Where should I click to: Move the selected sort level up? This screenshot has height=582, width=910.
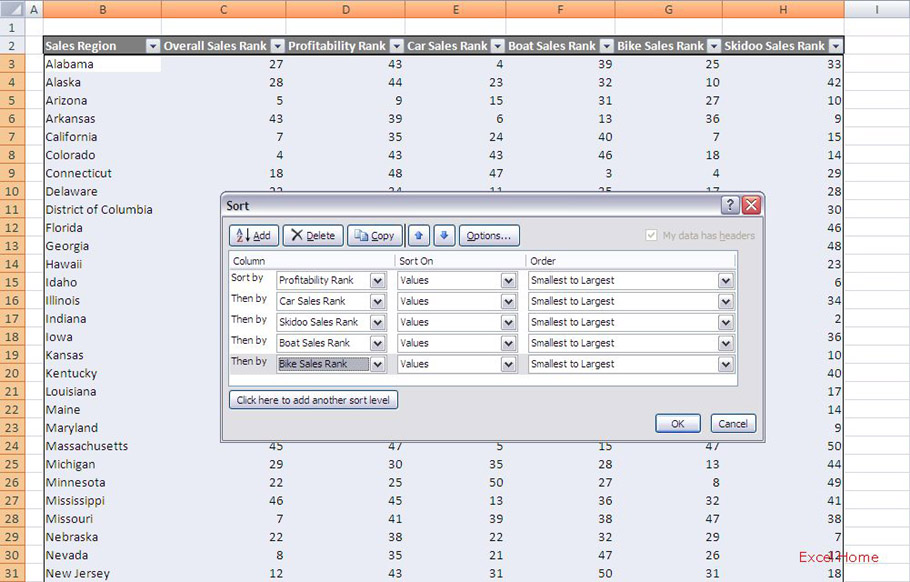[418, 235]
